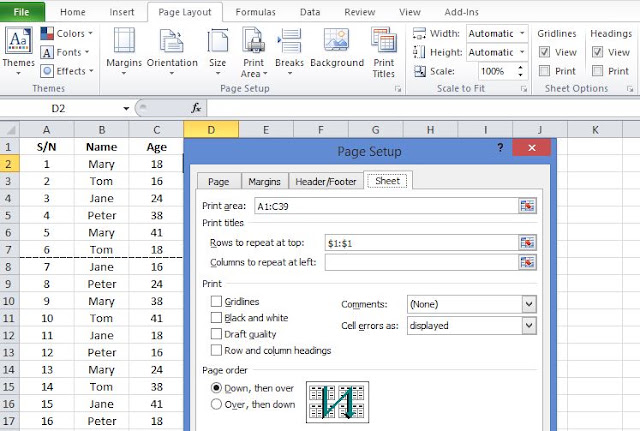Switch to the View ribbon tab
The height and width of the screenshot is (431, 640).
410,12
